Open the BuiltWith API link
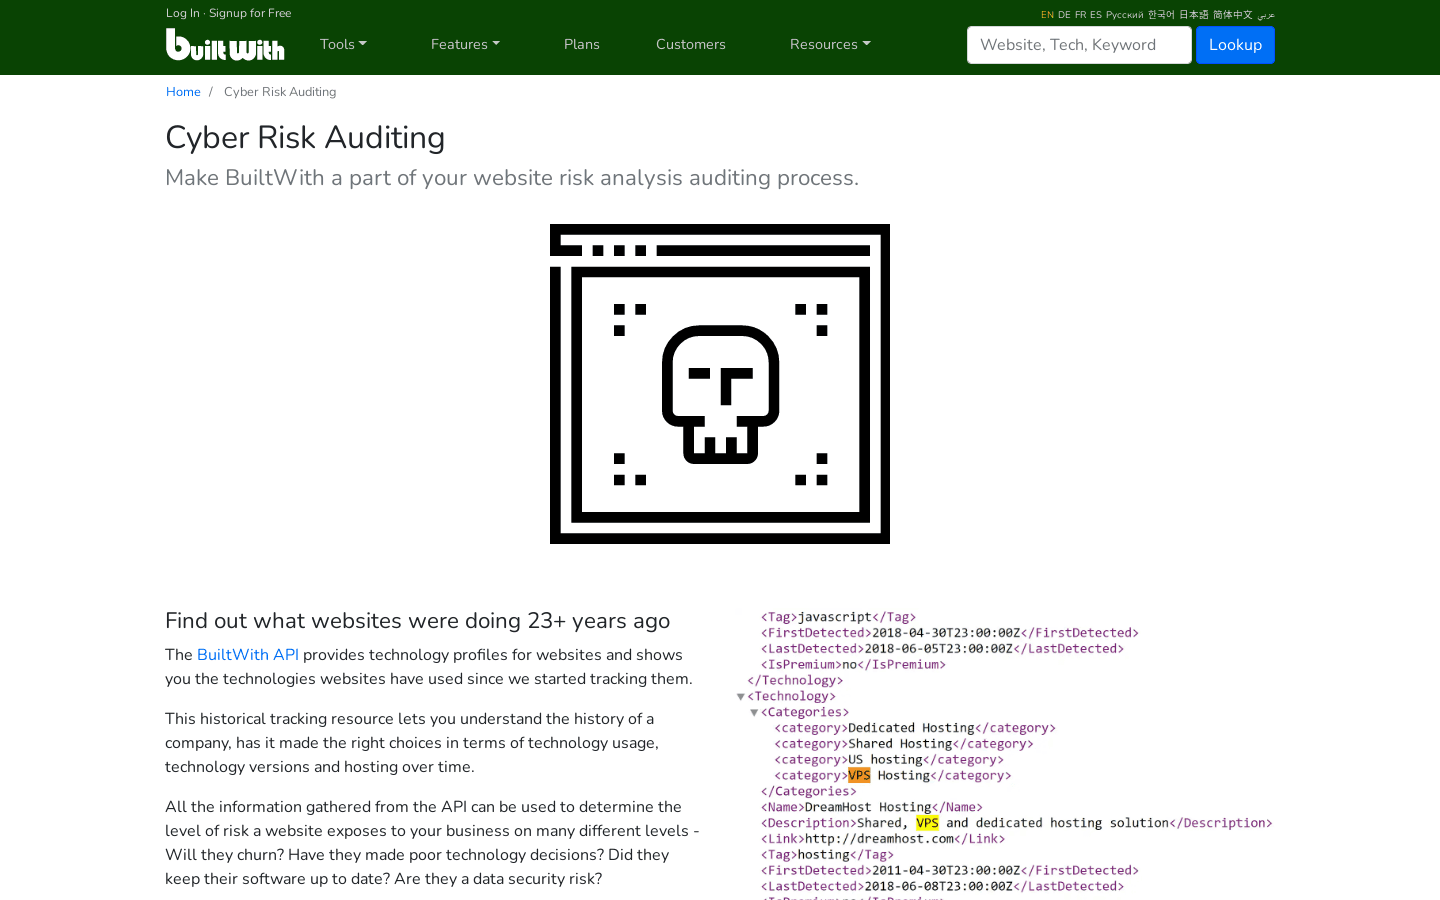1440x900 pixels. 248,655
